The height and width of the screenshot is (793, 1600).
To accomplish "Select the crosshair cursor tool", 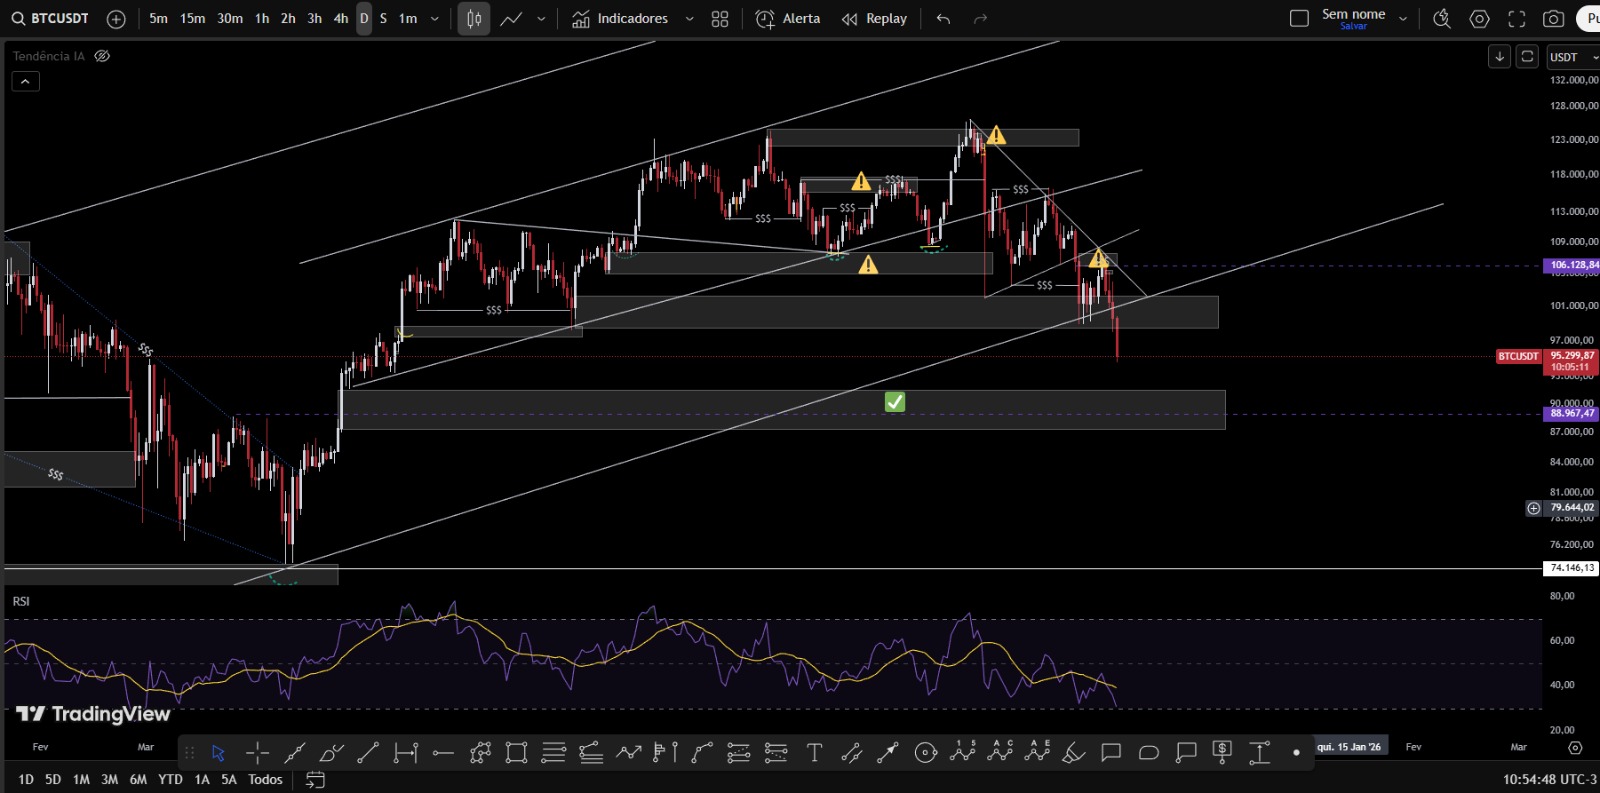I will pyautogui.click(x=257, y=753).
